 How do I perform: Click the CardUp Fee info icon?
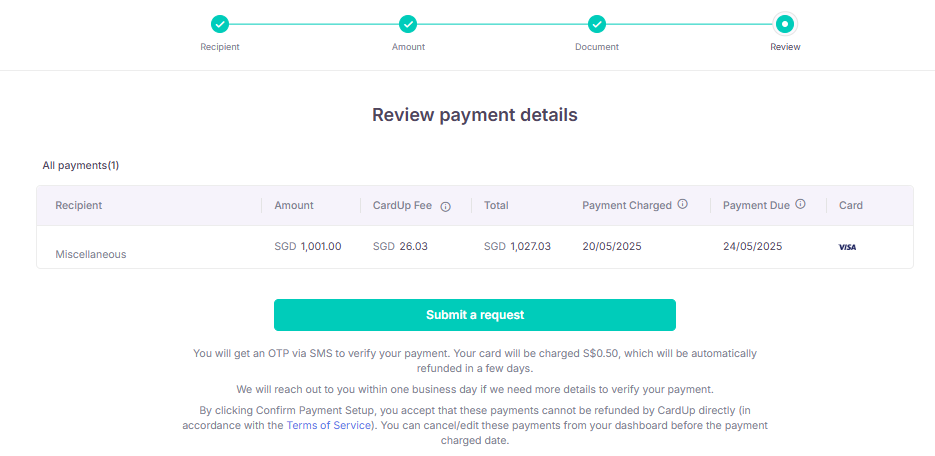click(x=446, y=206)
